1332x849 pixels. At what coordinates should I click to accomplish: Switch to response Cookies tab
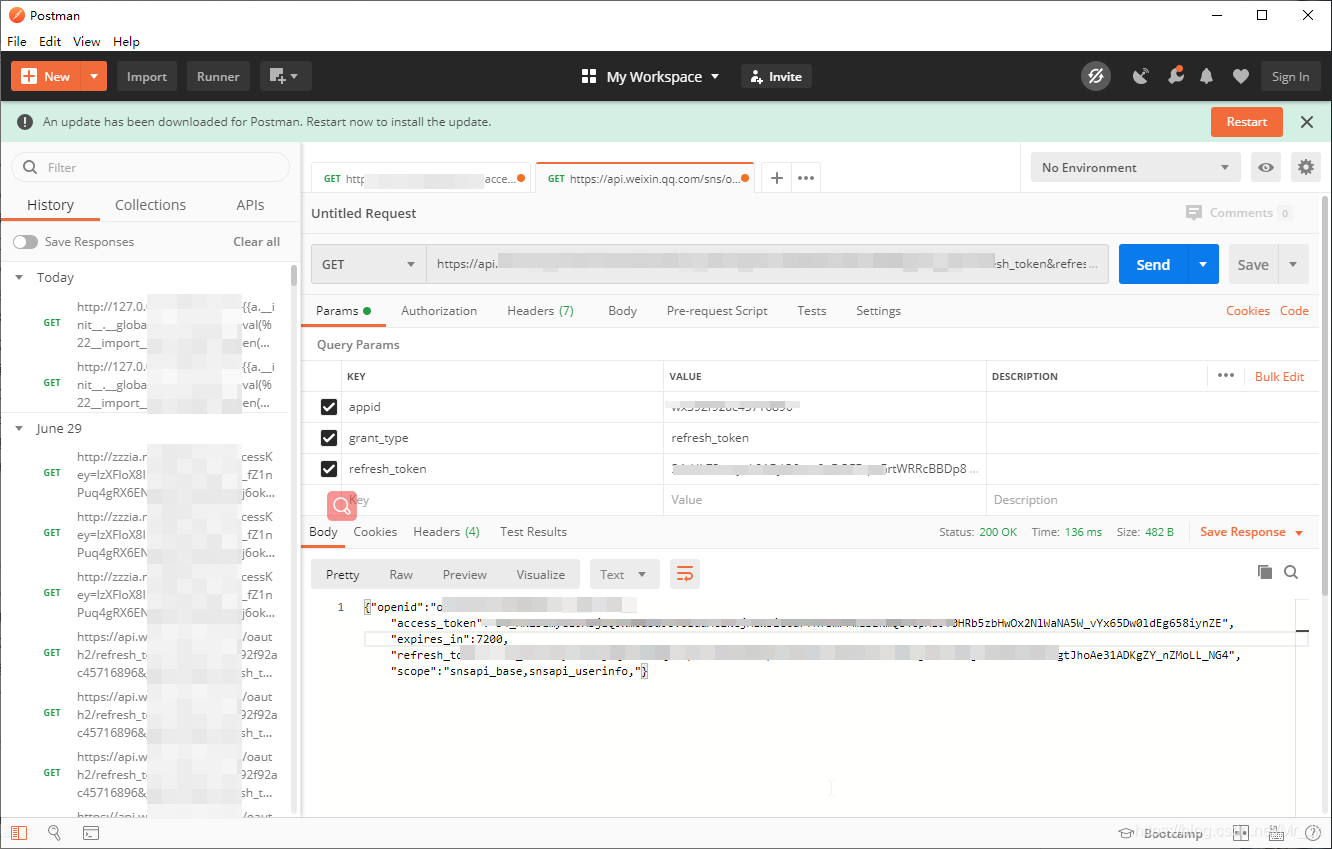(375, 532)
